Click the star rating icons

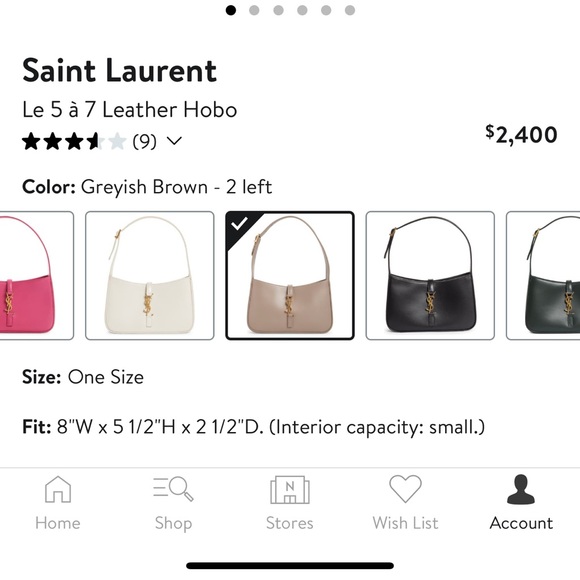[74, 141]
